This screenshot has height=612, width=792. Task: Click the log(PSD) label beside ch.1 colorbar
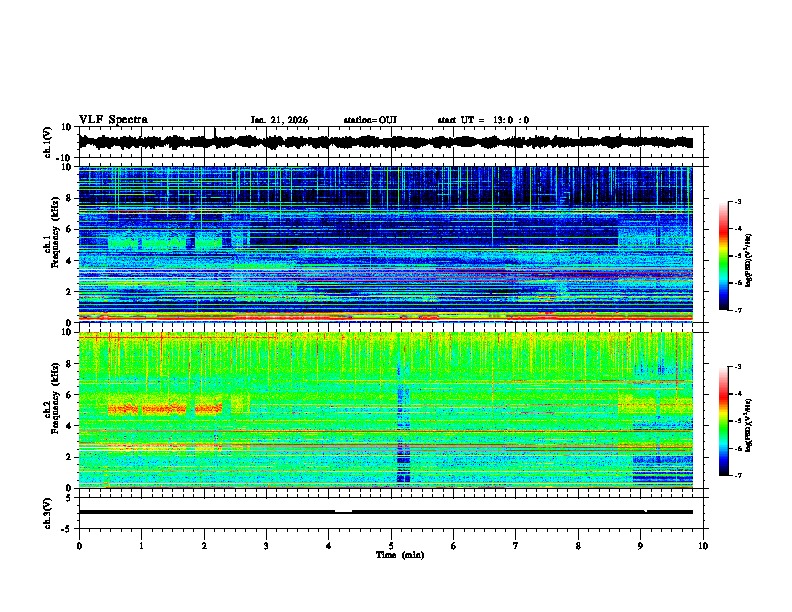pos(748,261)
